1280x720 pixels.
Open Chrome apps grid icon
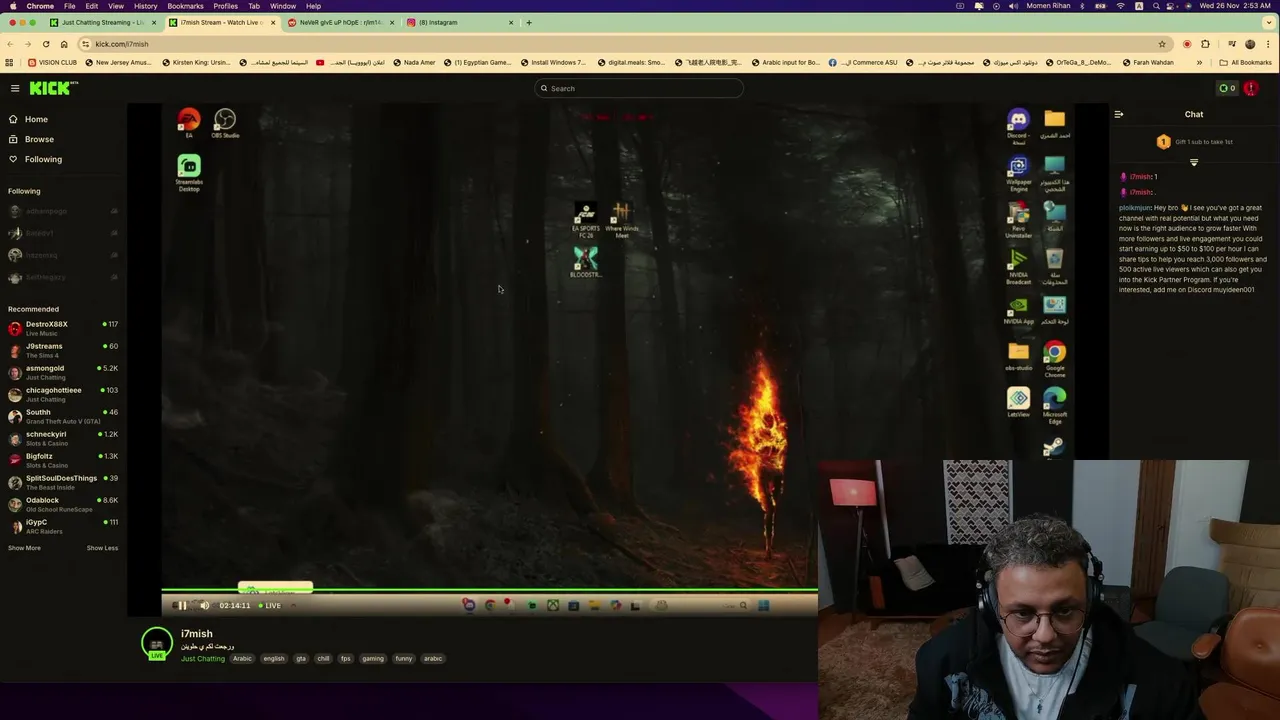(x=9, y=62)
